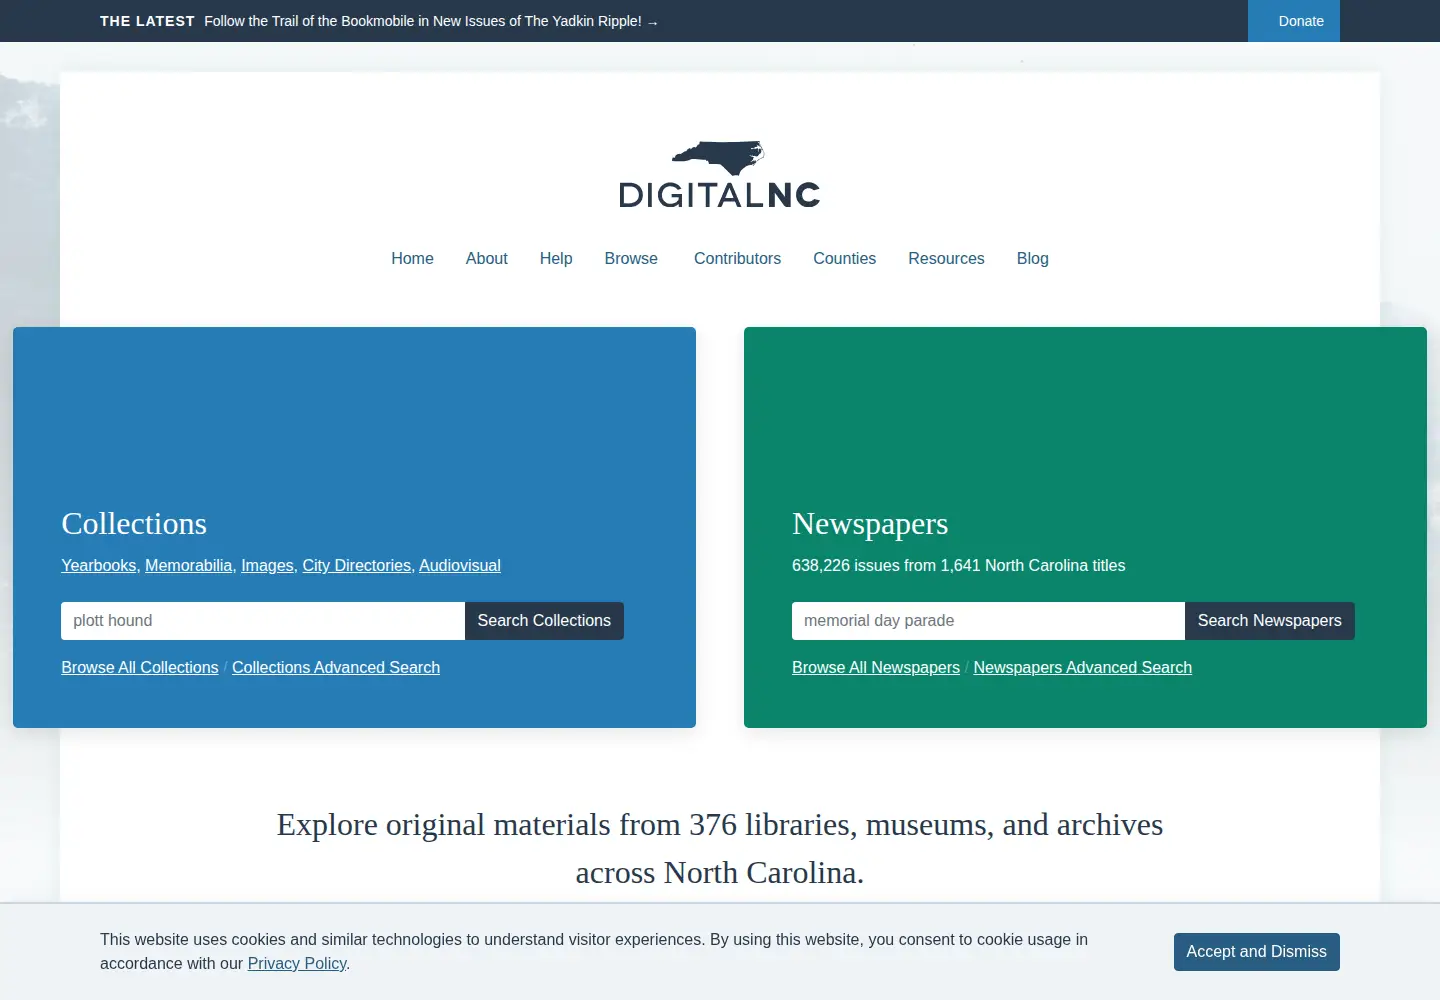Open the Home menu item
The width and height of the screenshot is (1440, 1000).
(412, 258)
